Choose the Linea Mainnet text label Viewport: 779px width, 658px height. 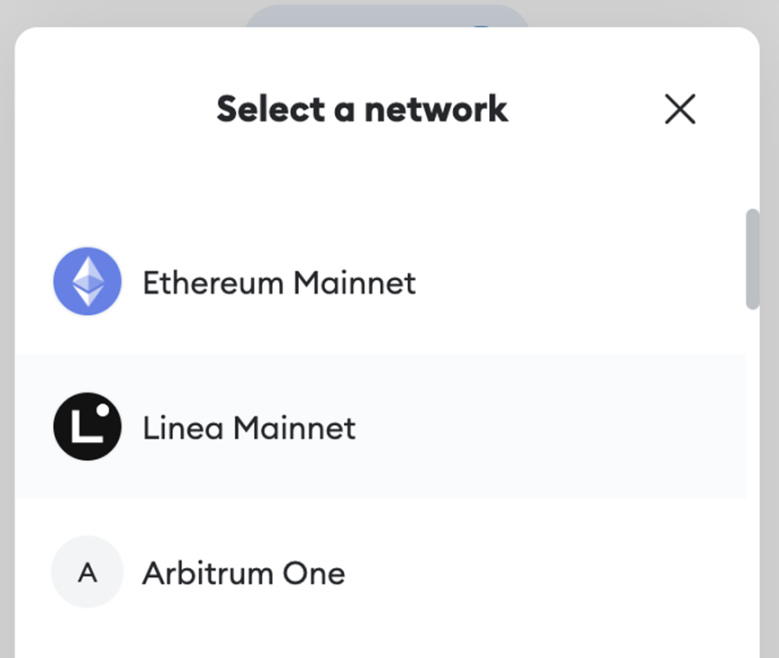[248, 428]
